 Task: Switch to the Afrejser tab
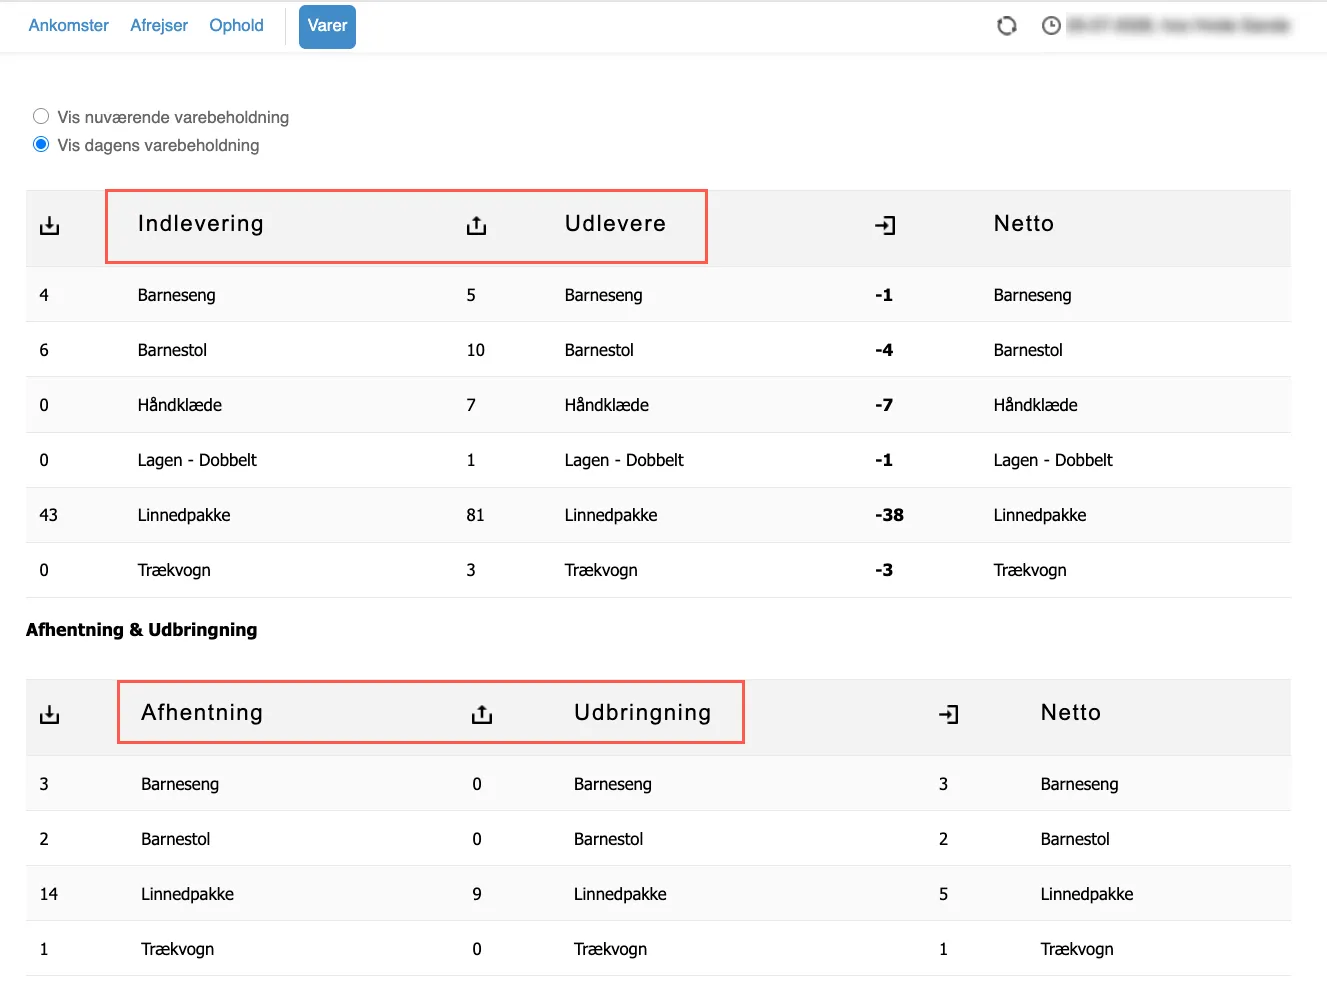click(159, 26)
